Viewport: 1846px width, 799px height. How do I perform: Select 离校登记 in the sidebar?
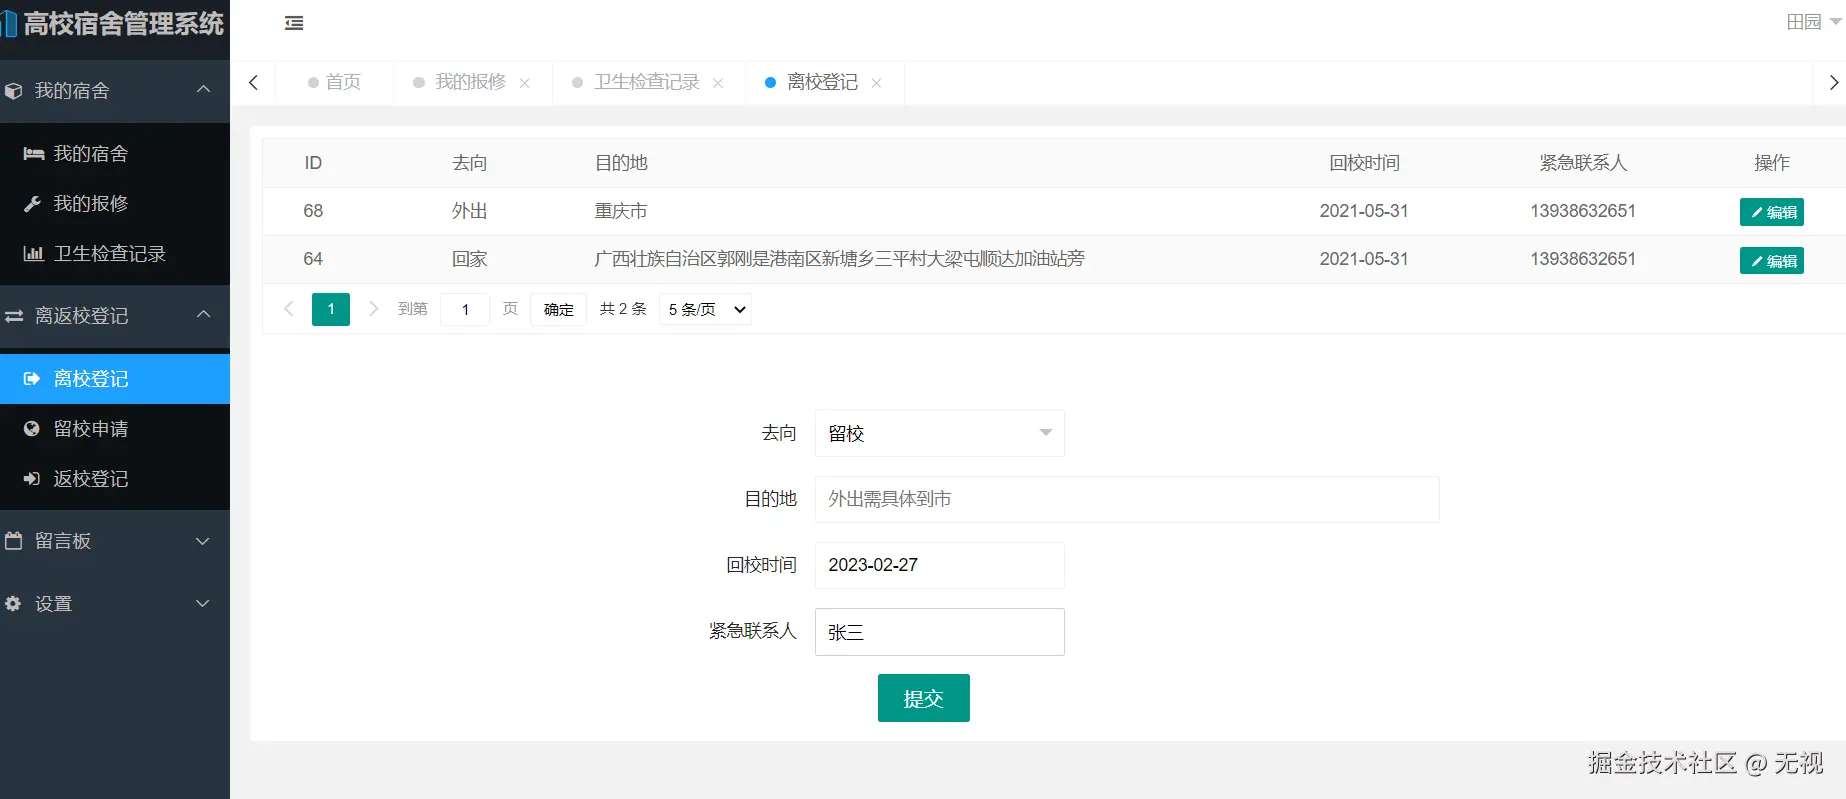(115, 379)
